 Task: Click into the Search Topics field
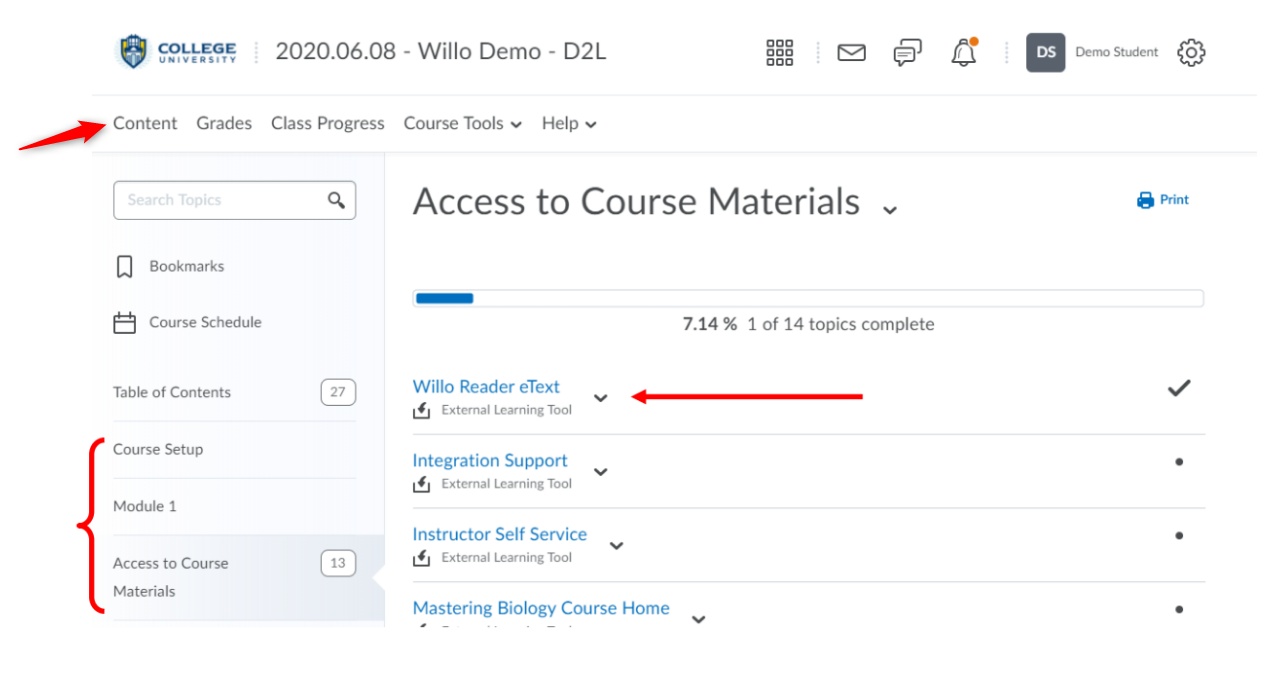(x=234, y=200)
